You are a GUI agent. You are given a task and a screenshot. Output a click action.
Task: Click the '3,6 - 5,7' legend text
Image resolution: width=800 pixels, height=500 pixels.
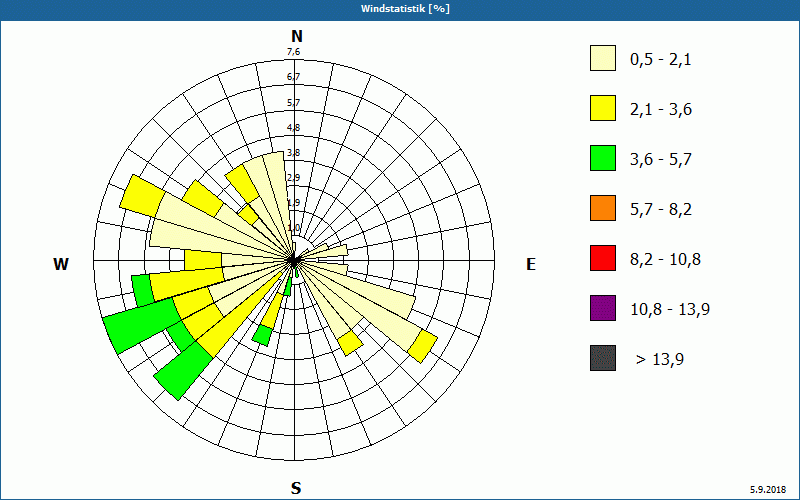point(661,160)
